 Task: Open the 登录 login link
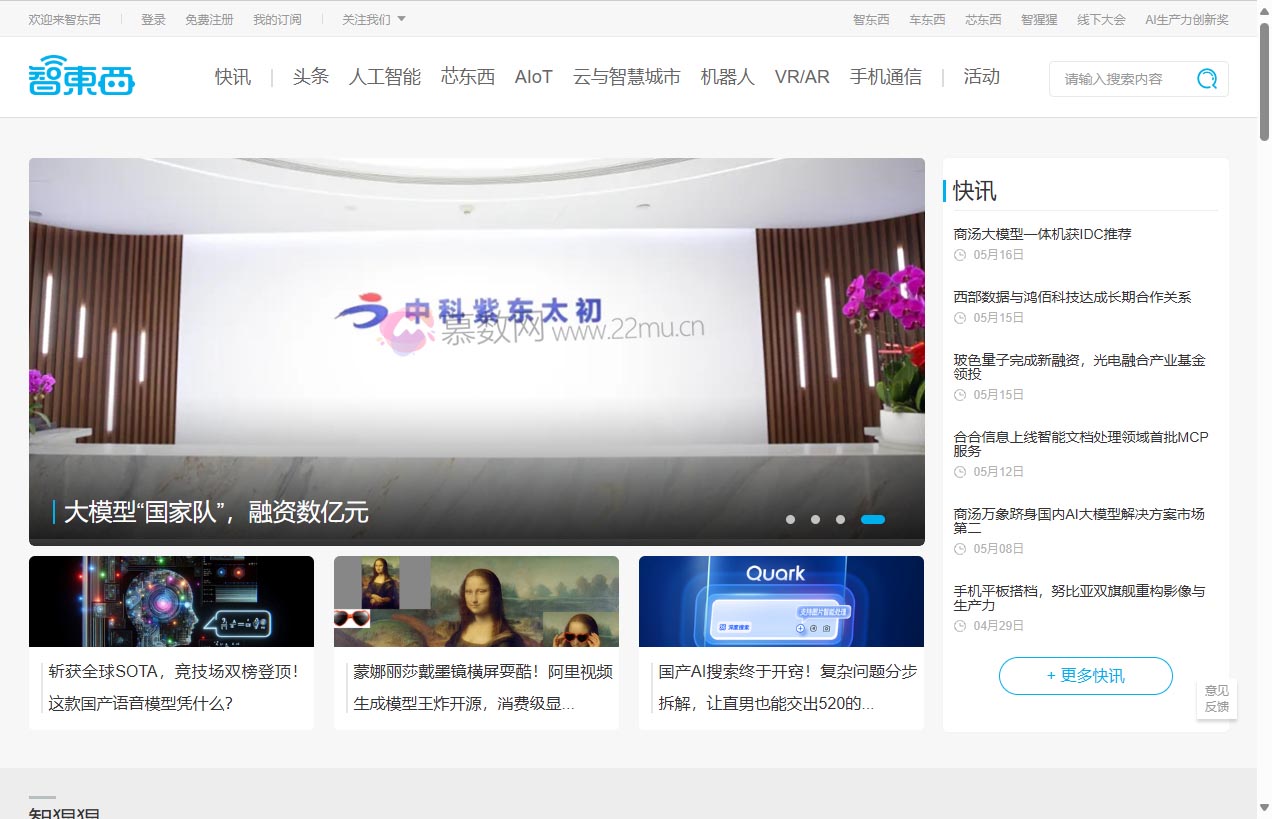[x=153, y=19]
